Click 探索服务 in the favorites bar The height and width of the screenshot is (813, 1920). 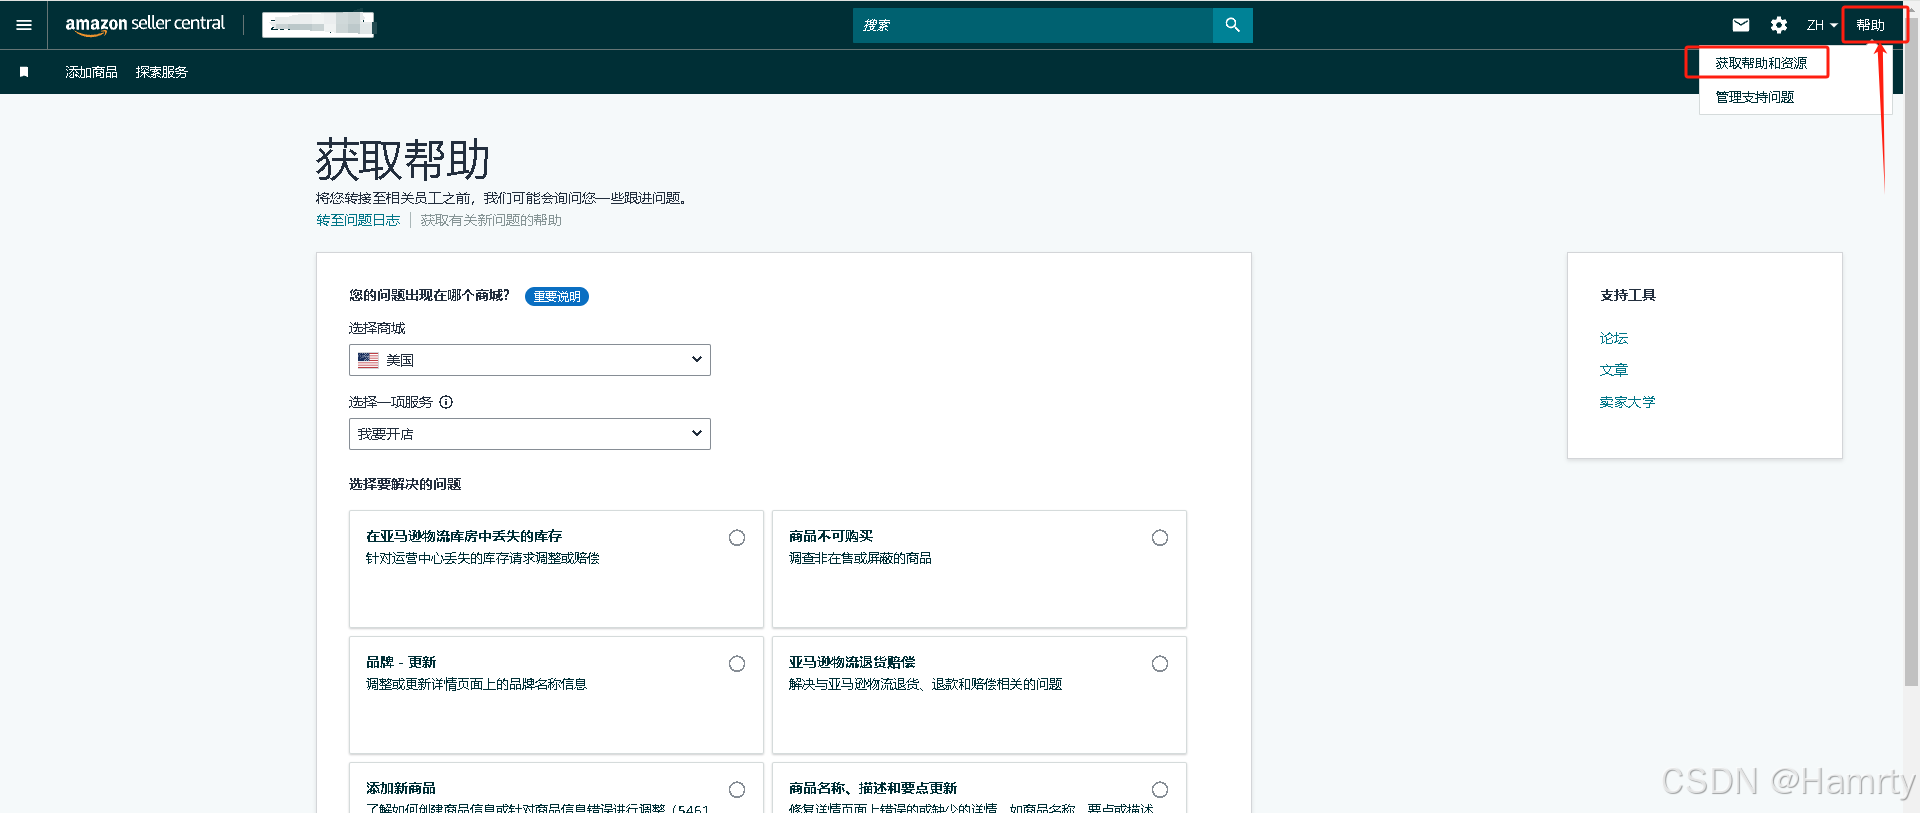click(x=162, y=72)
